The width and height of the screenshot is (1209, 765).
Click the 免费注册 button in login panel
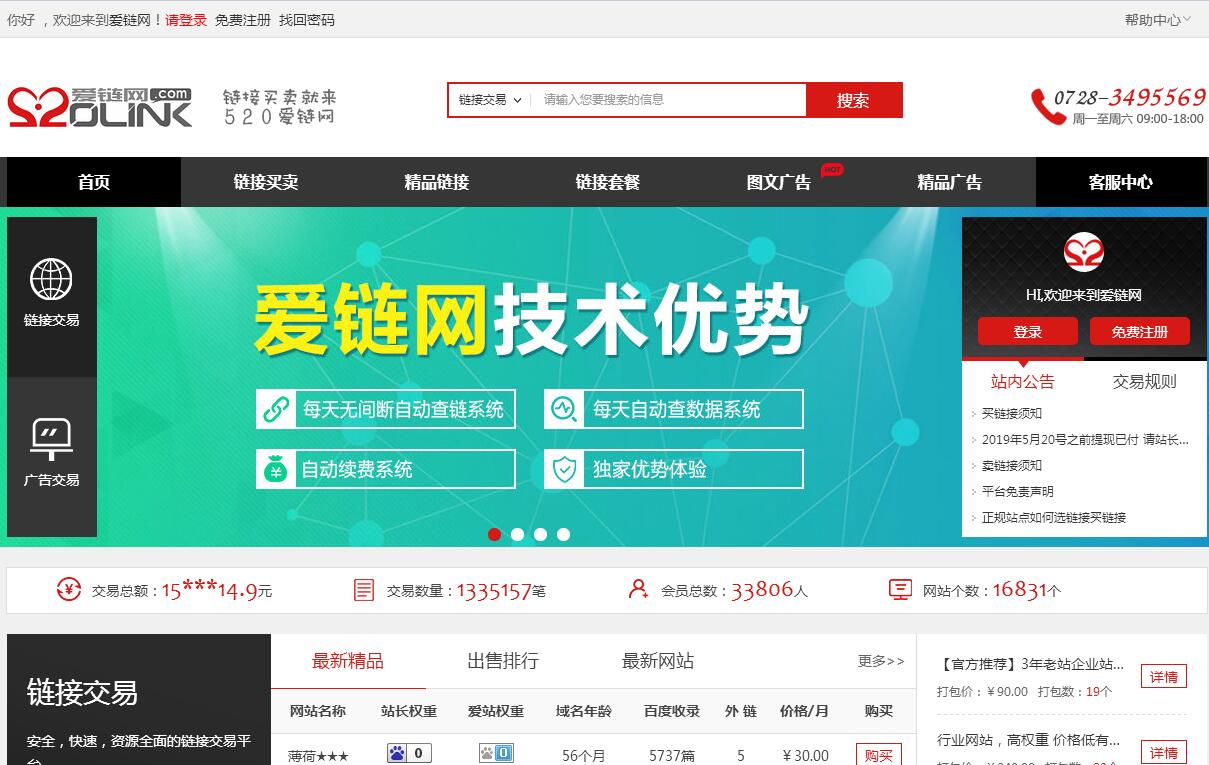click(x=1139, y=332)
